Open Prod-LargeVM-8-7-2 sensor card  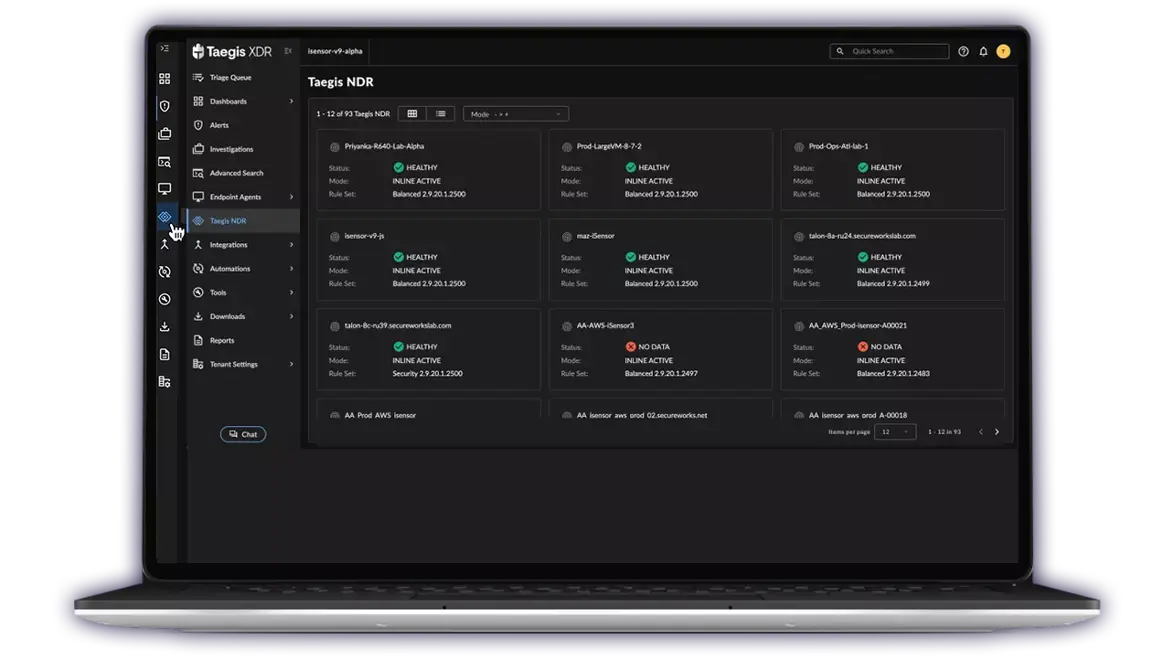coord(660,170)
